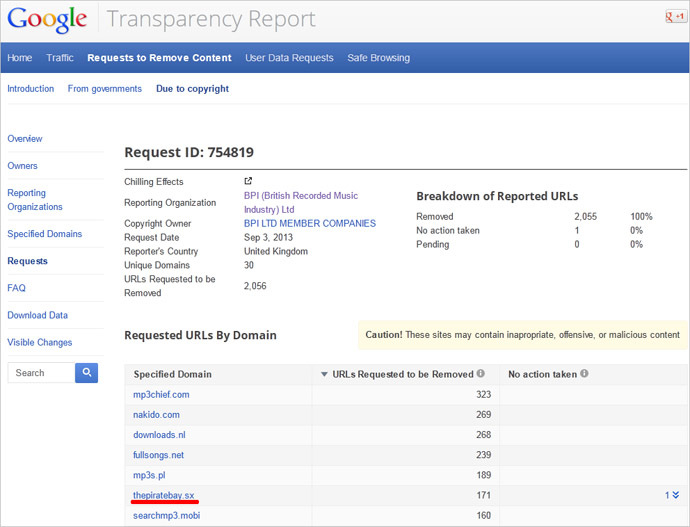
Task: Open the Chilling Effects external link icon
Action: click(248, 181)
